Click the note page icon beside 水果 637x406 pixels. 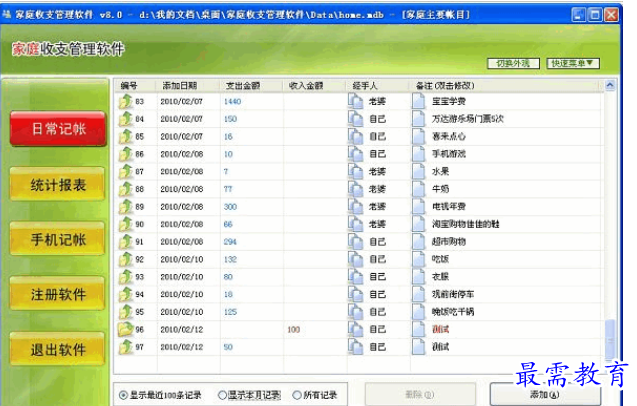(x=418, y=172)
